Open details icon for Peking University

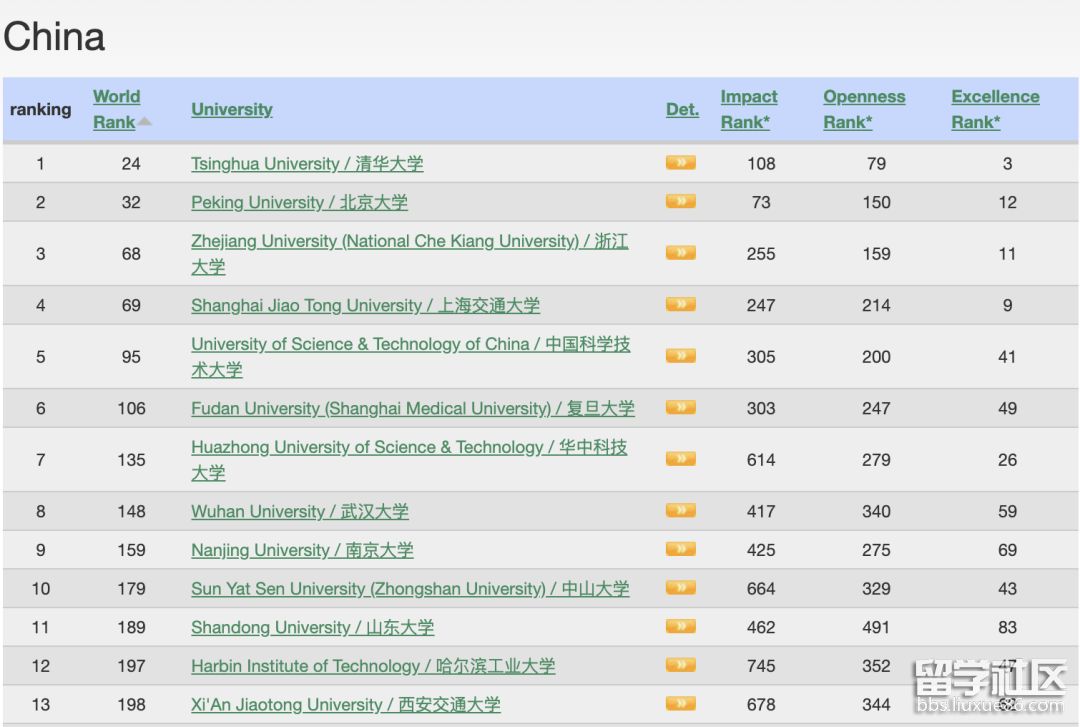[681, 201]
